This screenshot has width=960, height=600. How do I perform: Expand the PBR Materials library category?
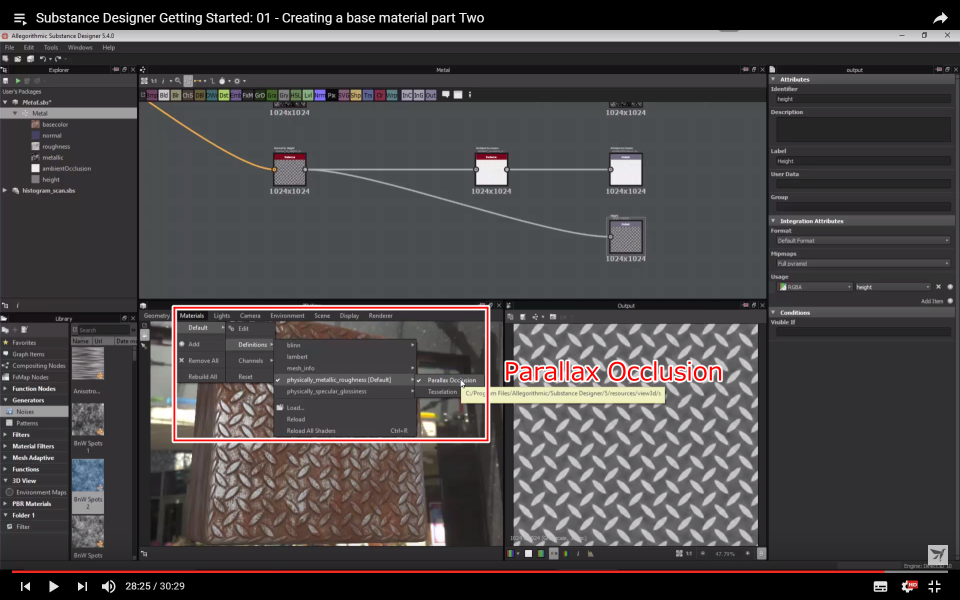coord(6,504)
